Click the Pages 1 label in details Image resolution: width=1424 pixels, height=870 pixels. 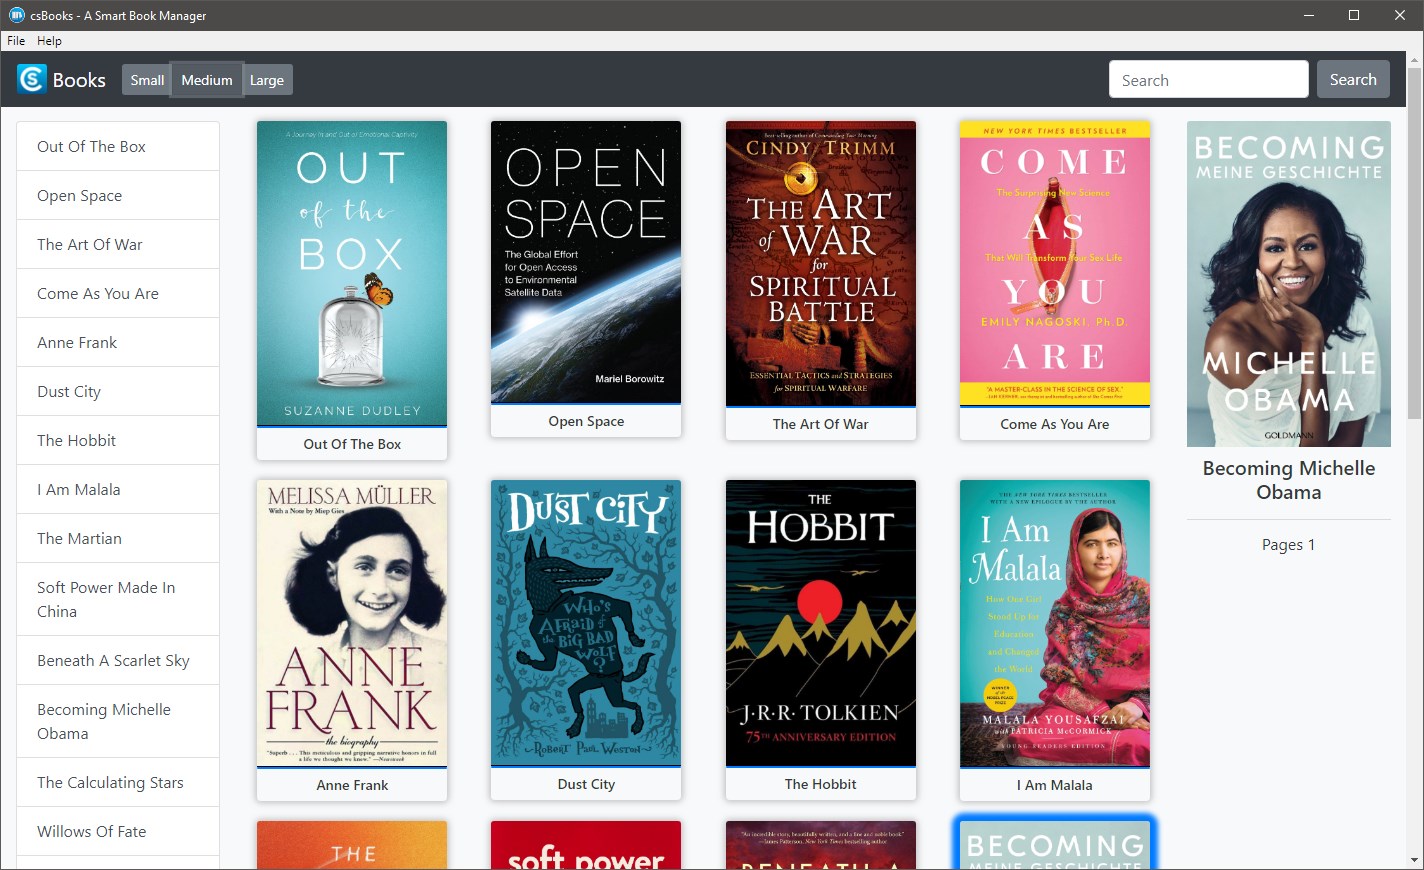click(1288, 545)
